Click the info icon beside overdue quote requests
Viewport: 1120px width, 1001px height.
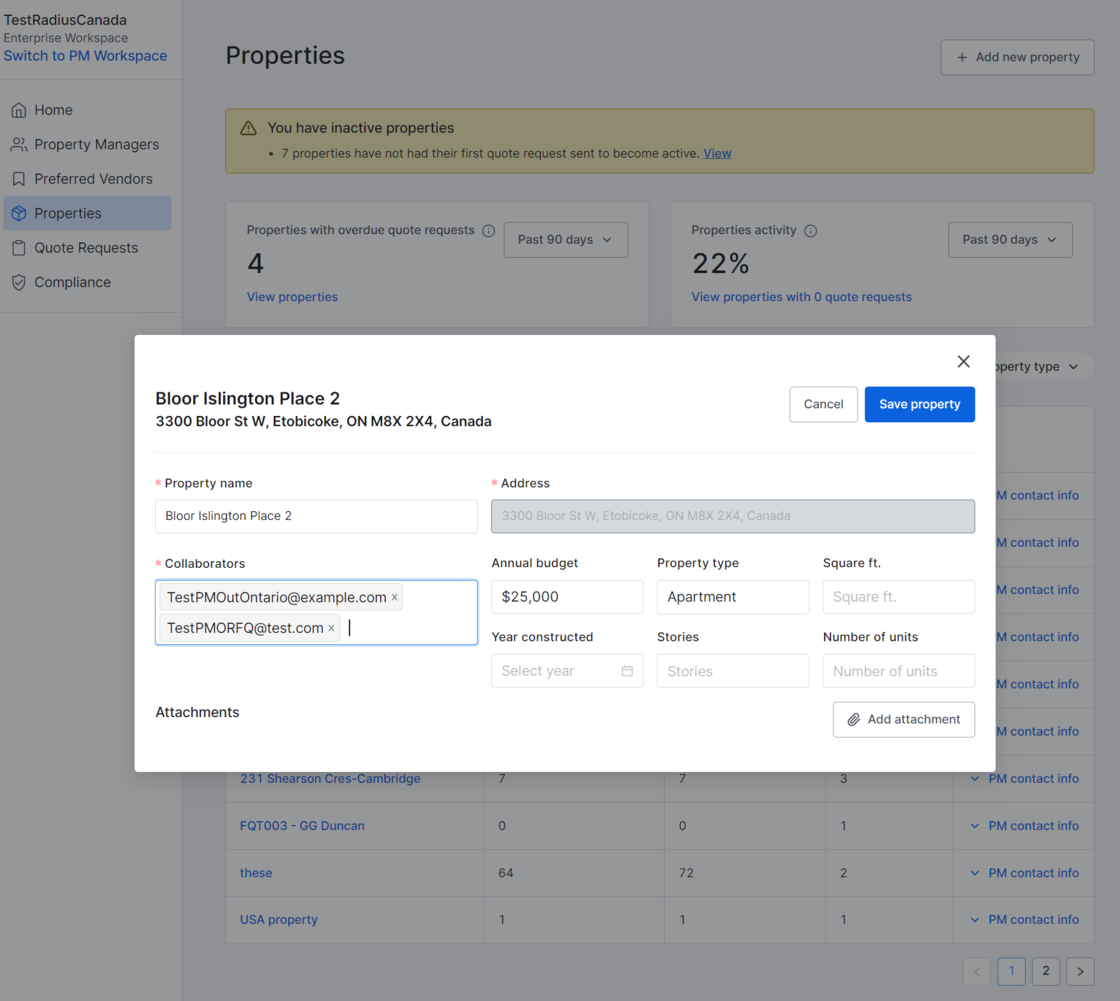[x=488, y=231]
